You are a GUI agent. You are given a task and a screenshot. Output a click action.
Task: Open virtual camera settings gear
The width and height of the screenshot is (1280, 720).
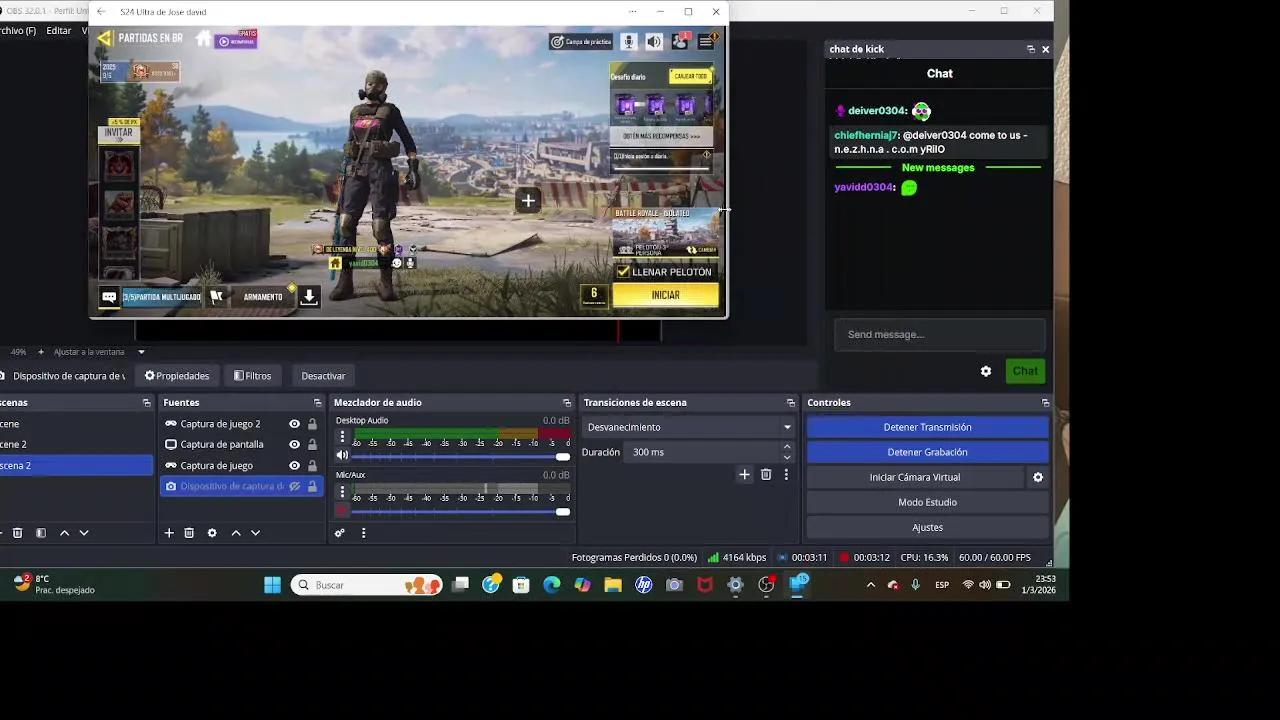coord(1038,477)
